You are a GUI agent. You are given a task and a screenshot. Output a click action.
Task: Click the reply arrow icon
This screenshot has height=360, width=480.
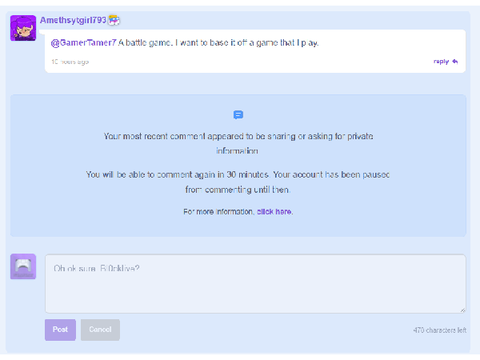pos(455,62)
